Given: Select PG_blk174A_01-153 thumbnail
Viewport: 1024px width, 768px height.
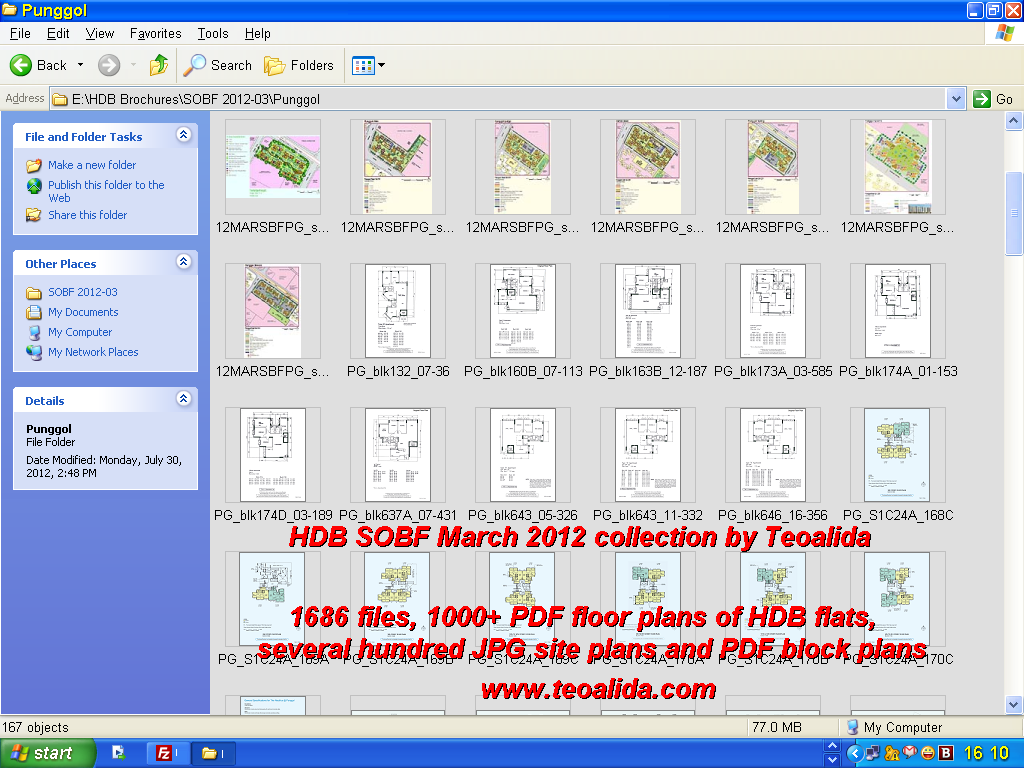Looking at the screenshot, I should click(898, 311).
